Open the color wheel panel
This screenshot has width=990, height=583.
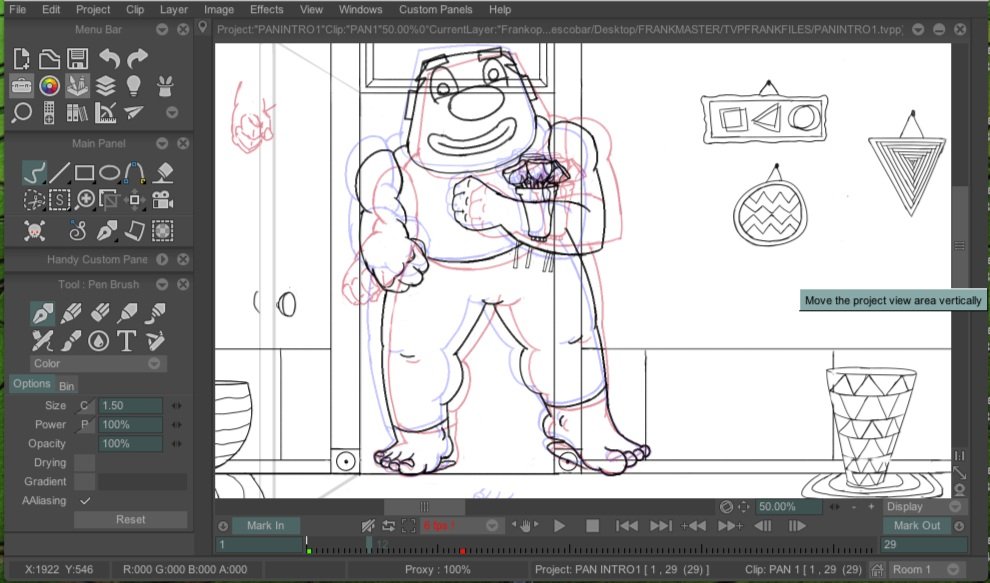(49, 86)
